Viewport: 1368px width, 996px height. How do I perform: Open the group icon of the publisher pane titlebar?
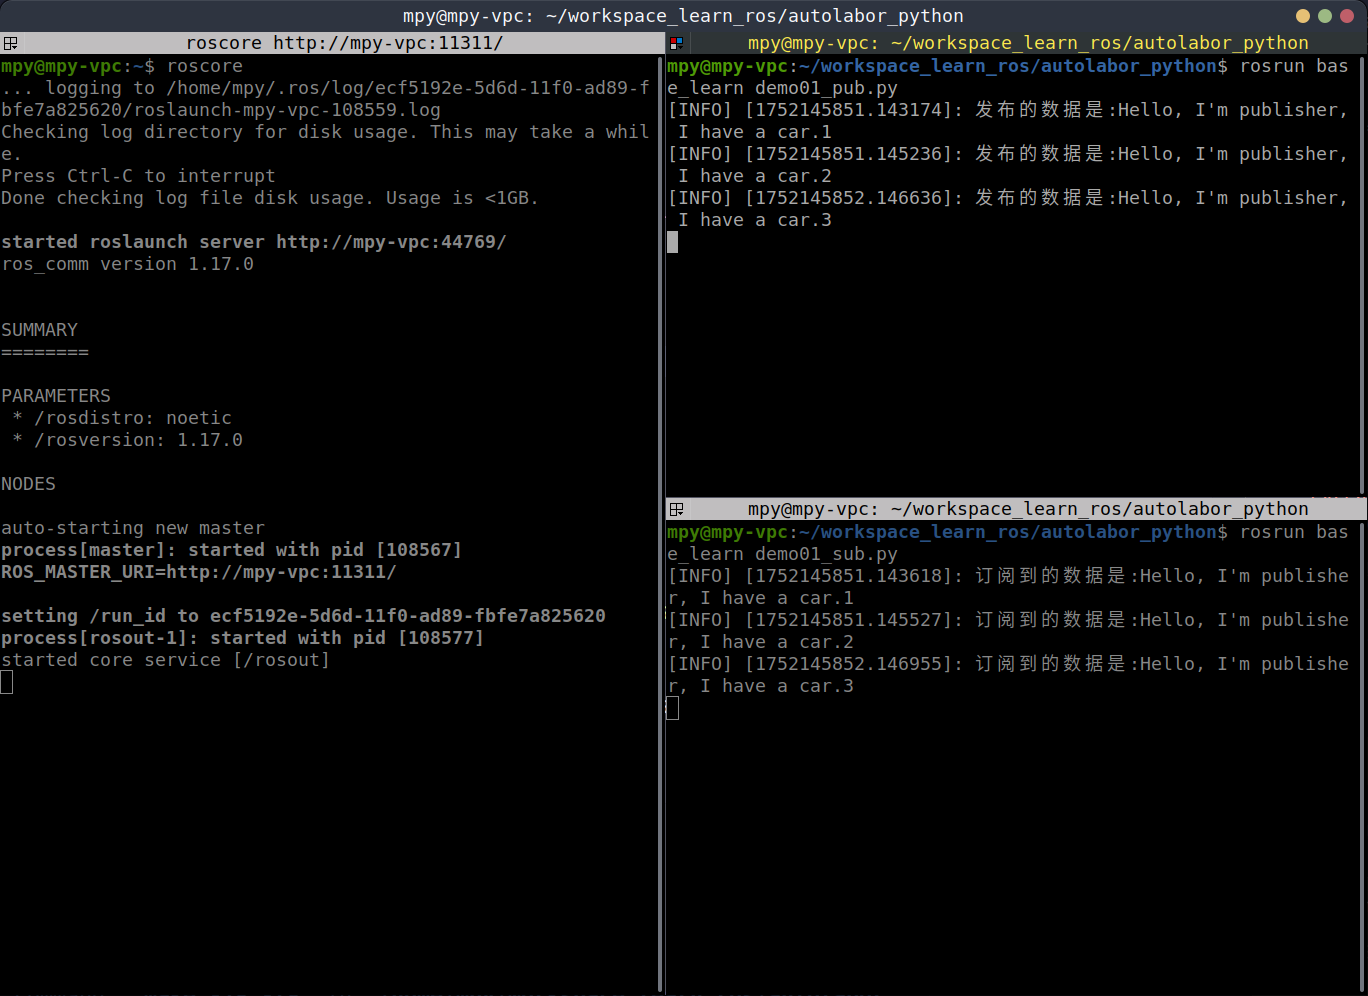pos(677,43)
